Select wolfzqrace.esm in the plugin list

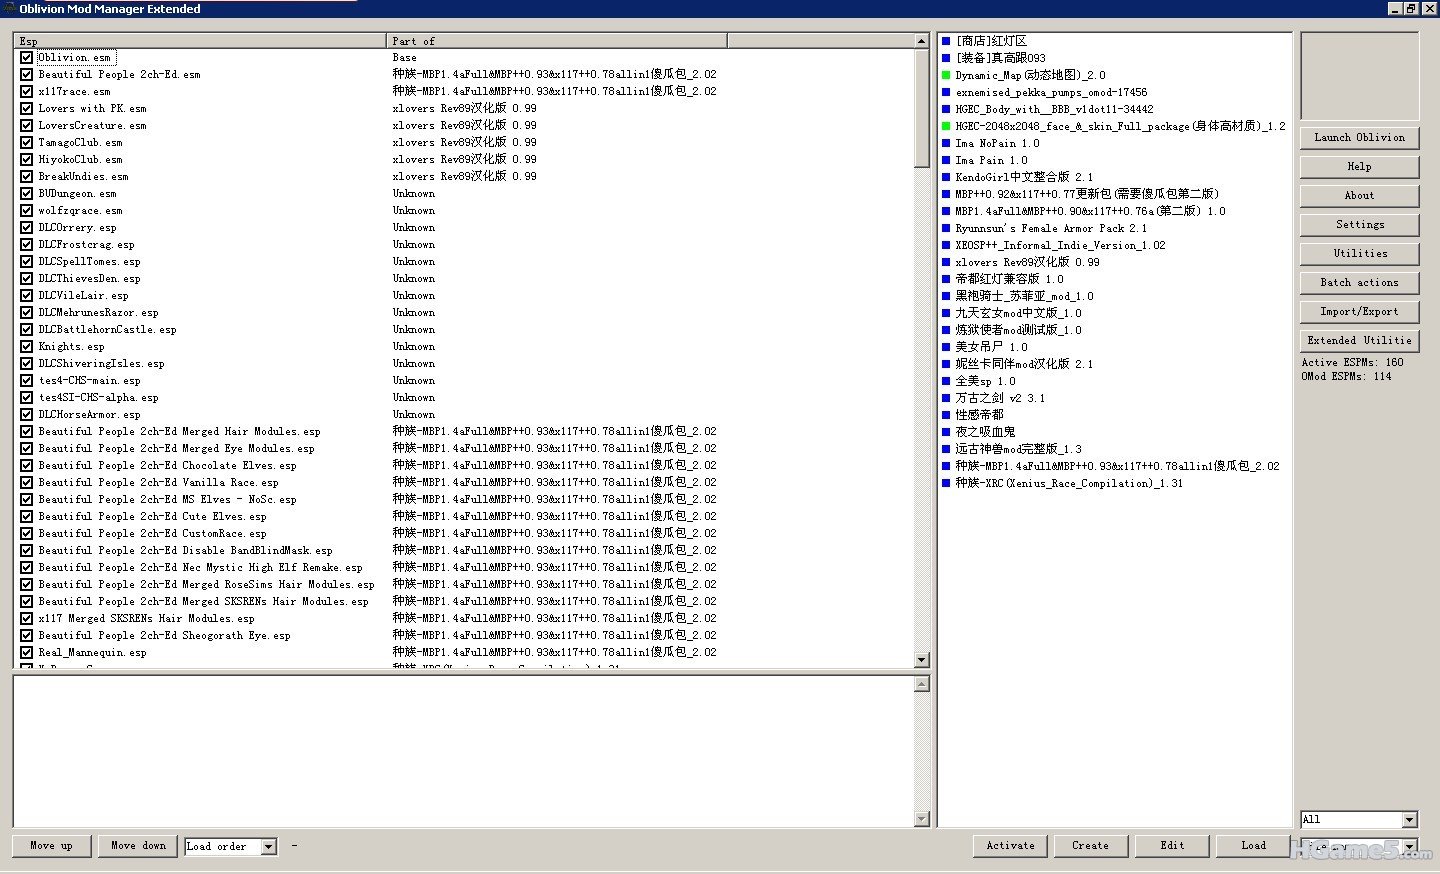coord(80,211)
